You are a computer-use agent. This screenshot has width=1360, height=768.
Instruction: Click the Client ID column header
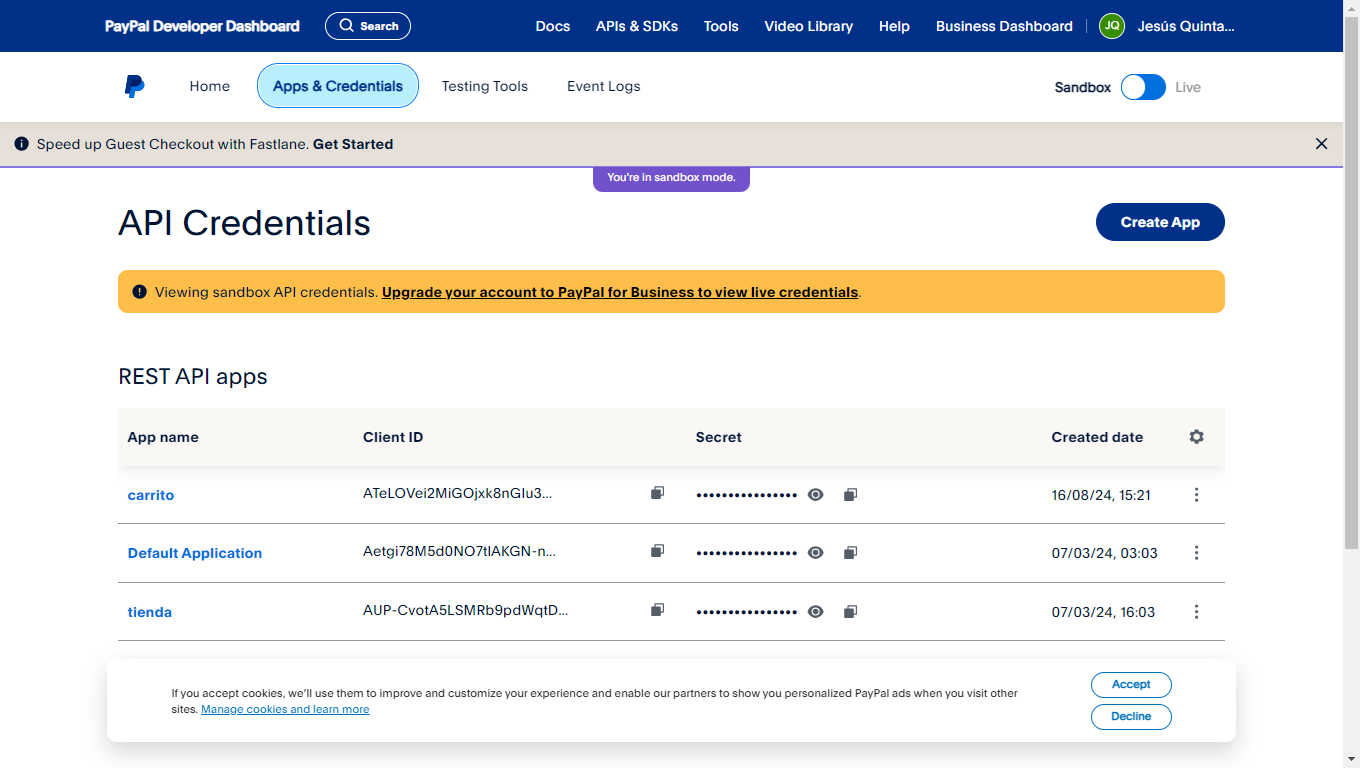click(393, 437)
